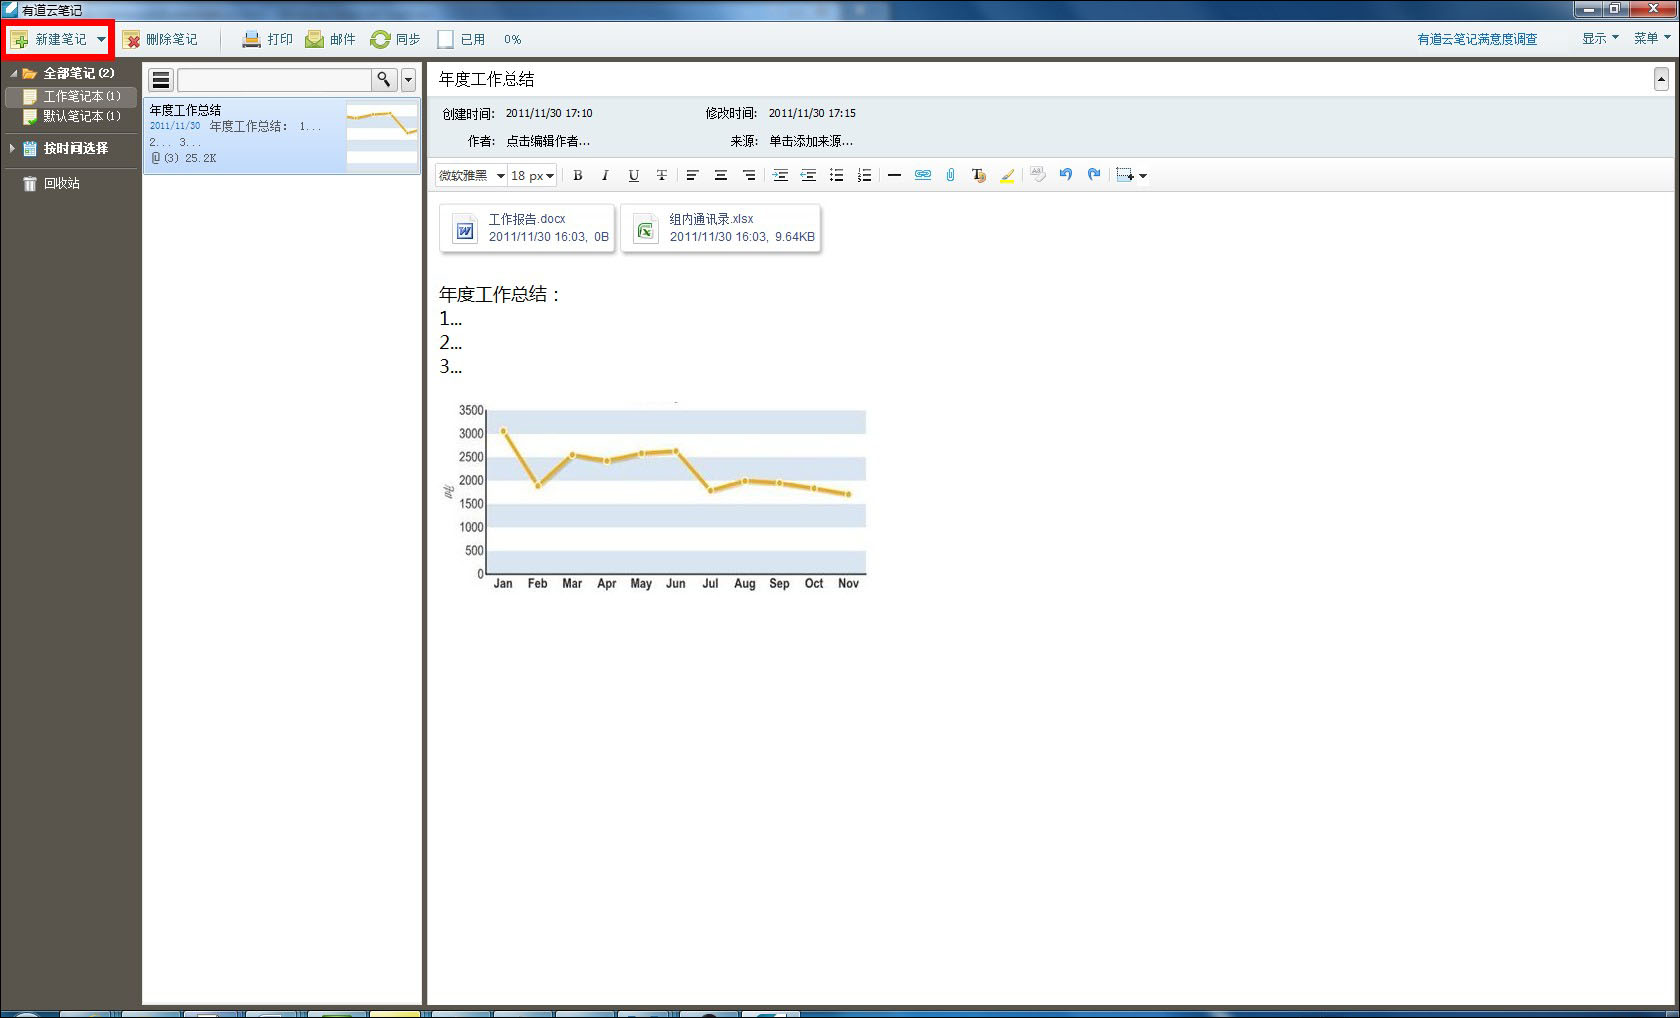Open the 回收站 recycle bin
This screenshot has width=1680, height=1018.
[52, 184]
